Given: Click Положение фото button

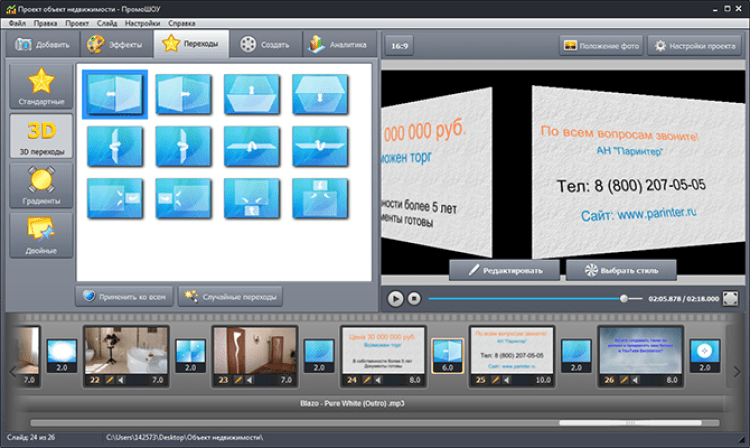Looking at the screenshot, I should [602, 46].
